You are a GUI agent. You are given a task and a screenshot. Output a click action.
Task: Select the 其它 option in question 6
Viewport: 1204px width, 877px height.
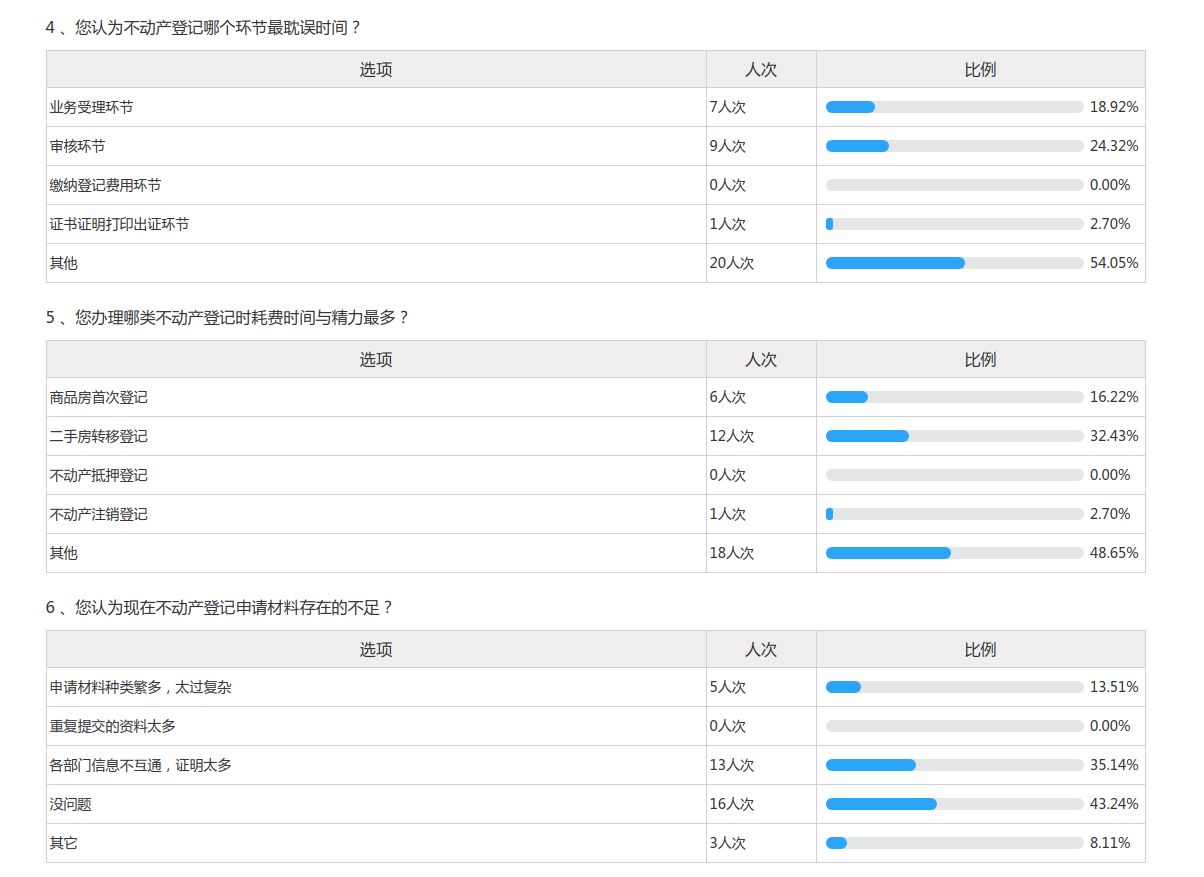pos(63,843)
